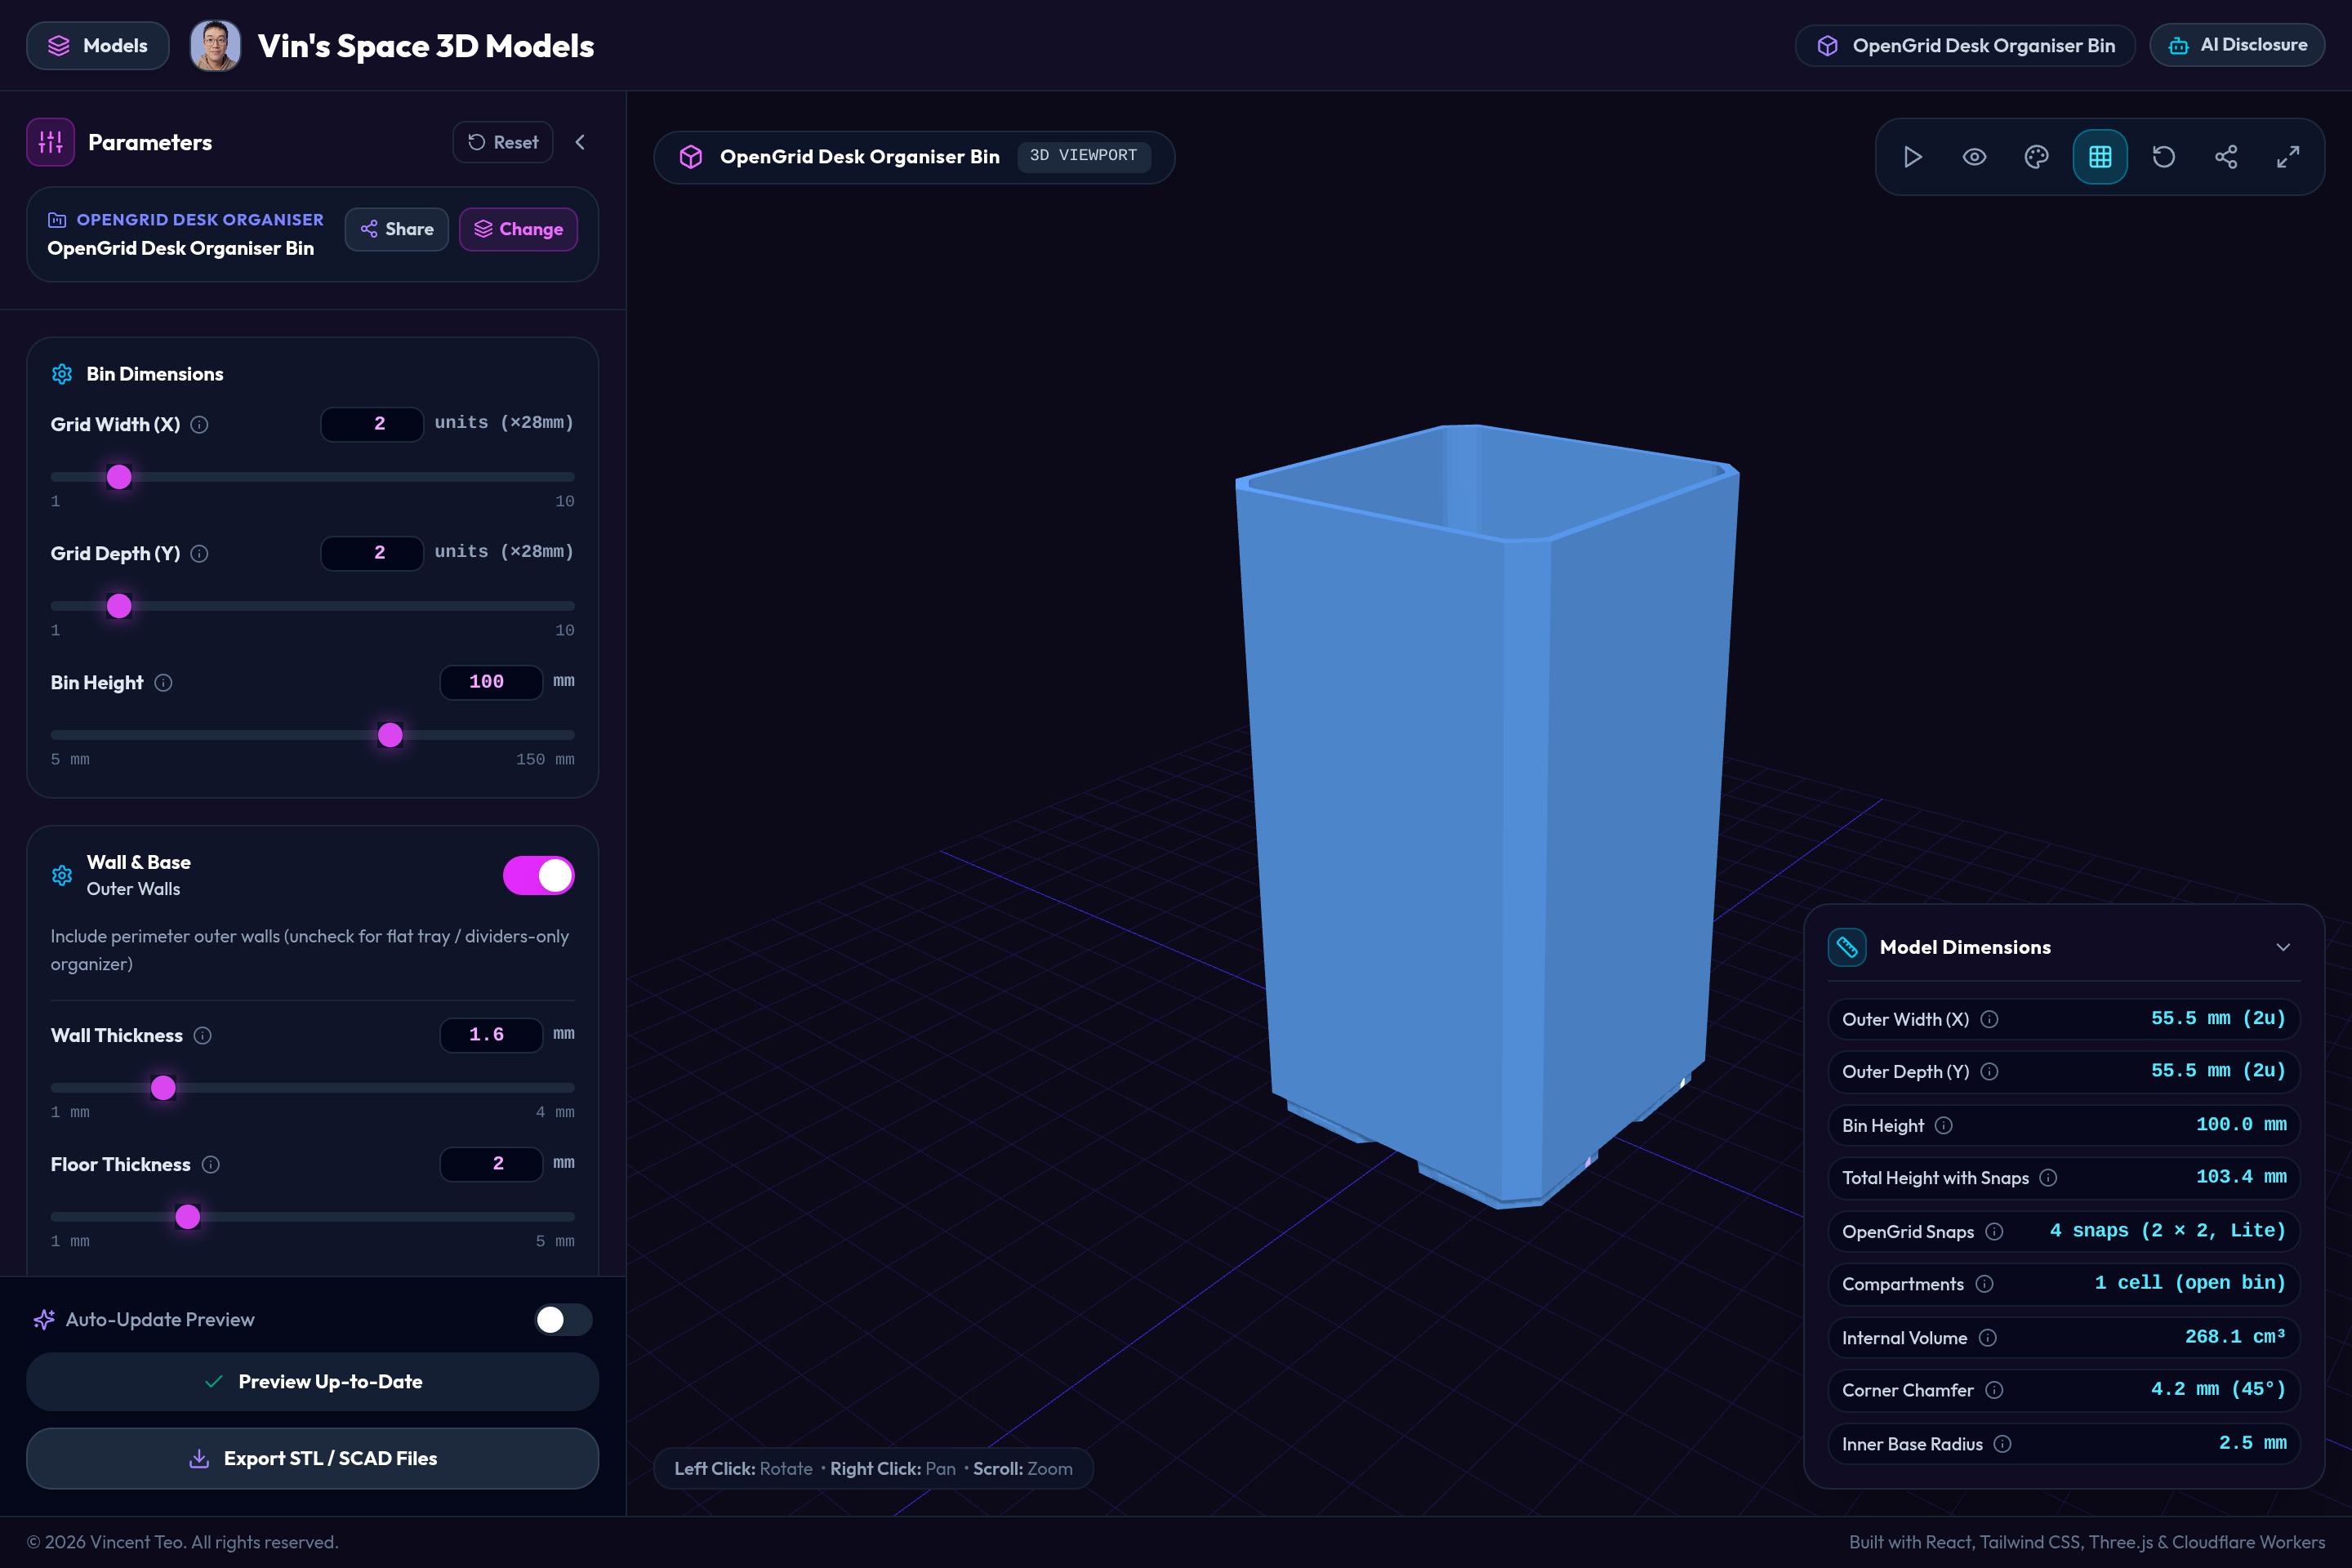The width and height of the screenshot is (2352, 1568).
Task: Click the play icon in viewport toolbar
Action: pos(1912,157)
